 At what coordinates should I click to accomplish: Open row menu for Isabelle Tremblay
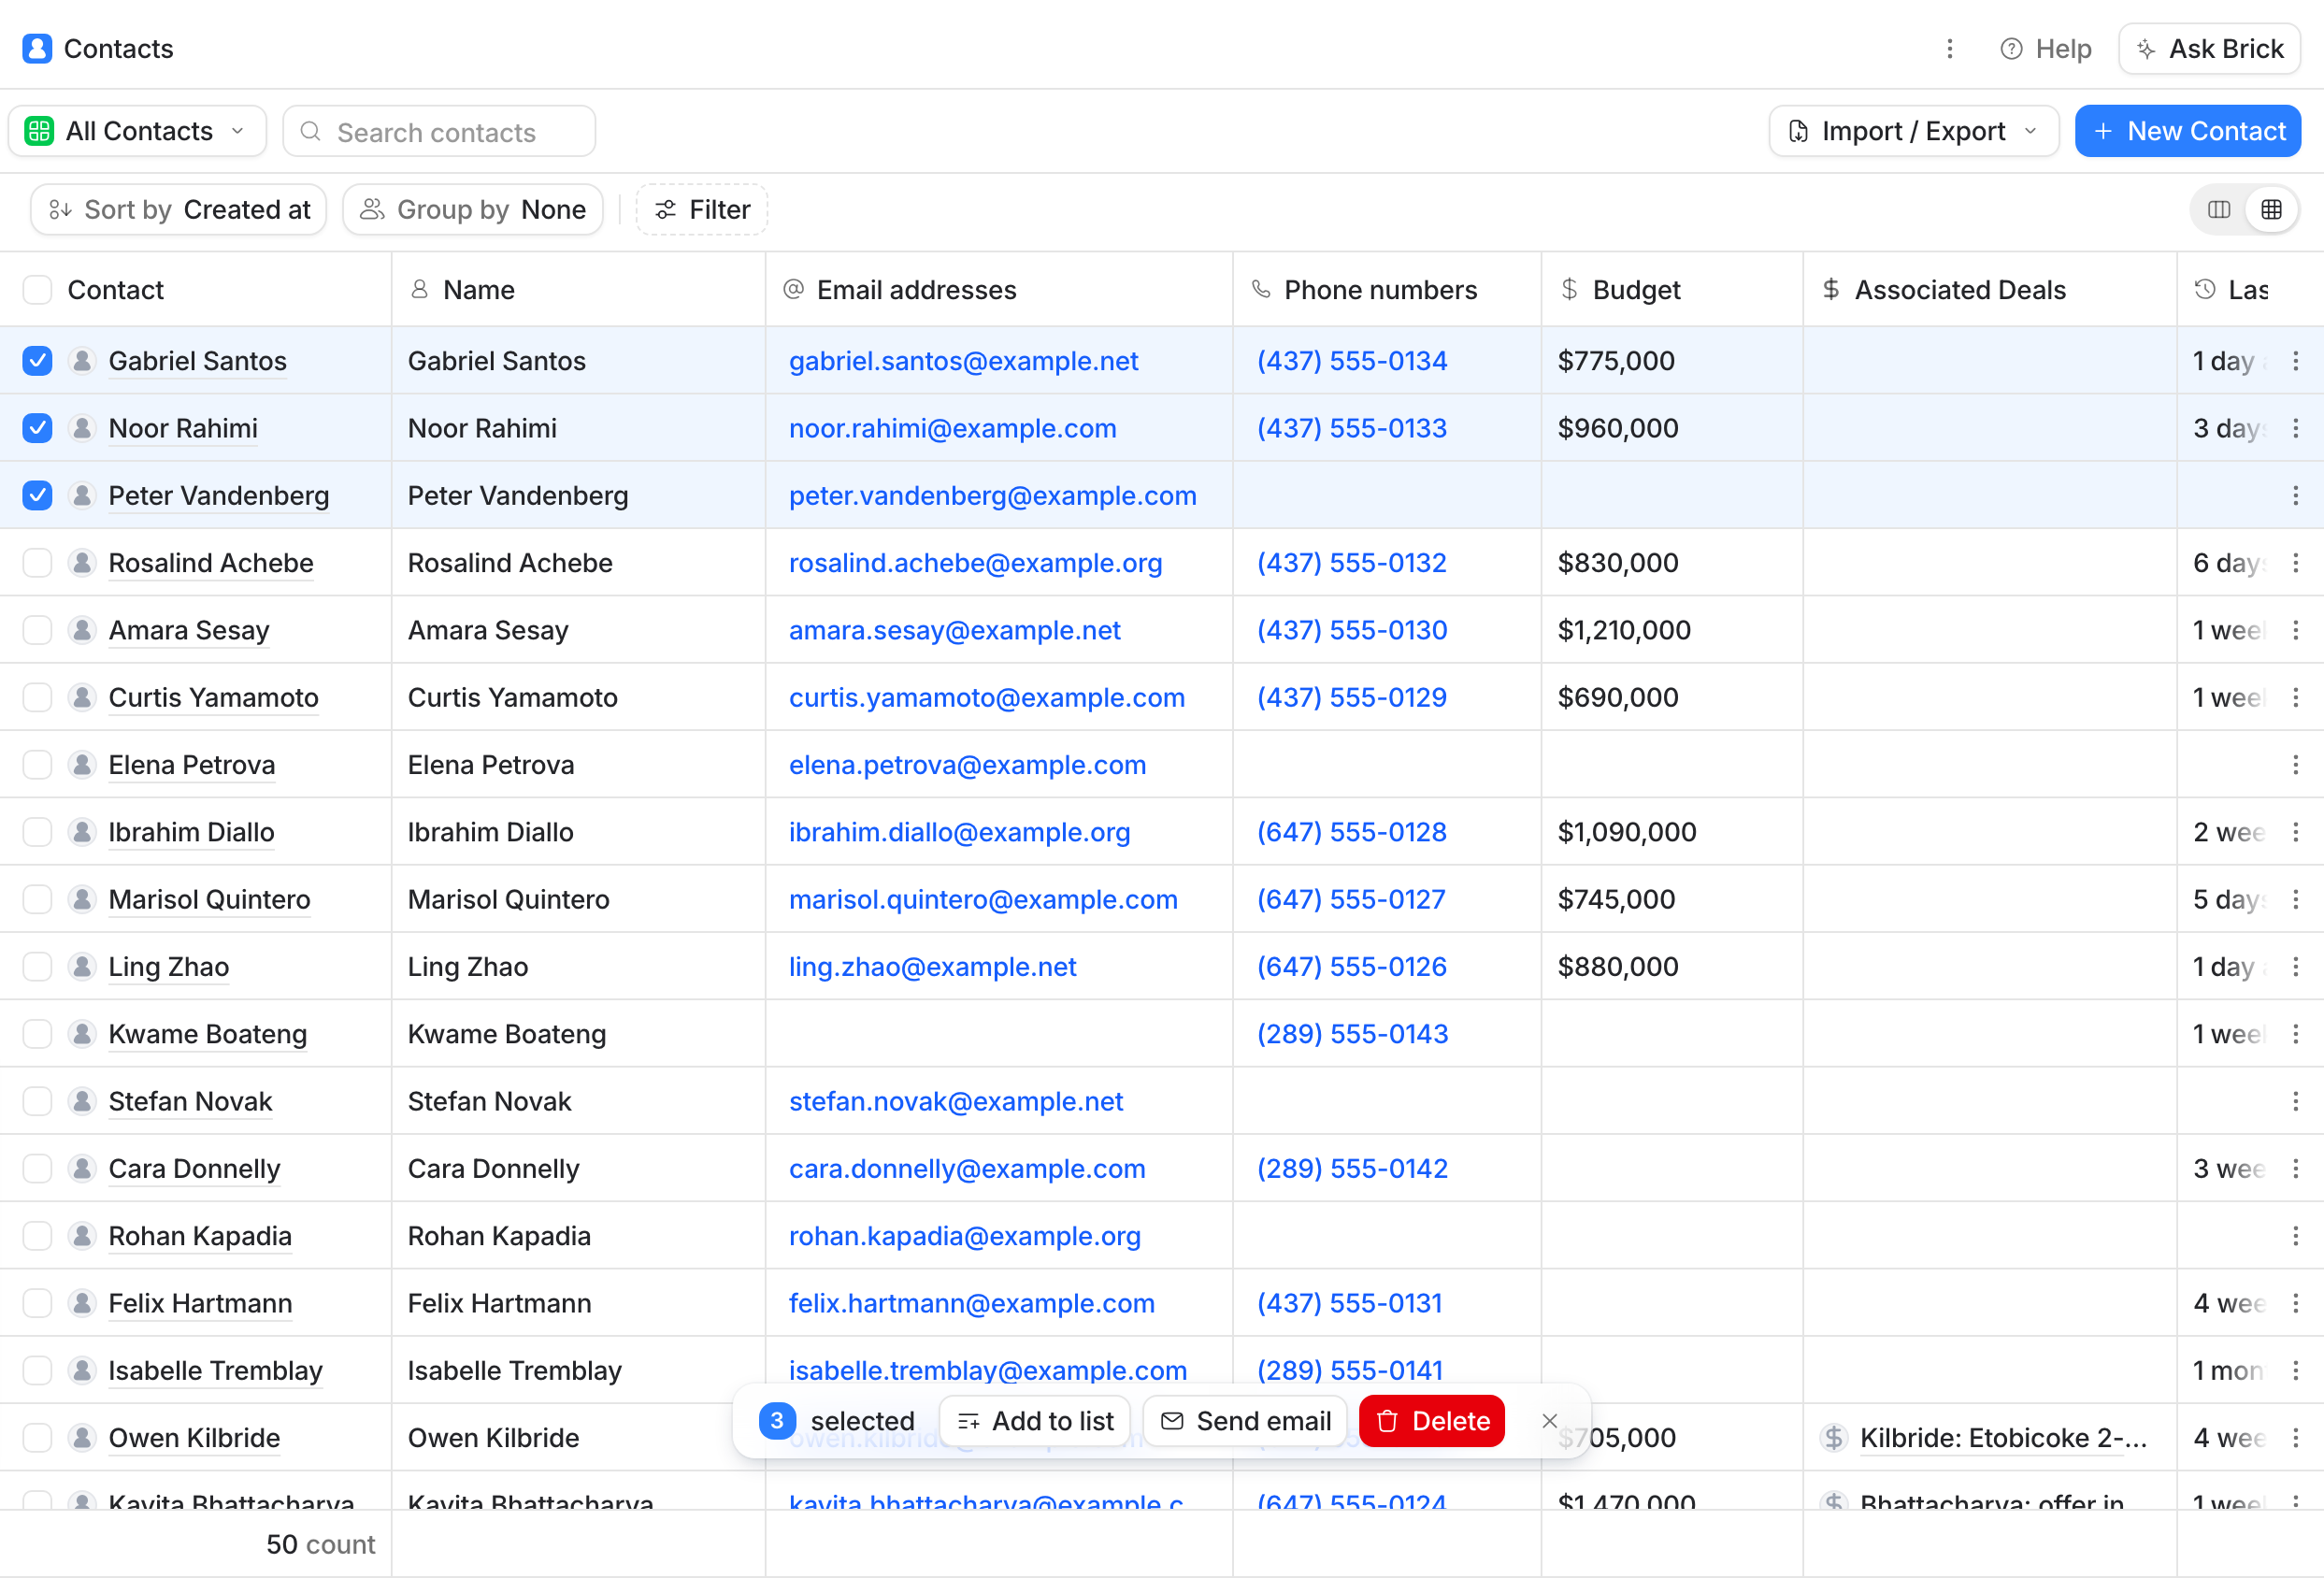[2295, 1371]
